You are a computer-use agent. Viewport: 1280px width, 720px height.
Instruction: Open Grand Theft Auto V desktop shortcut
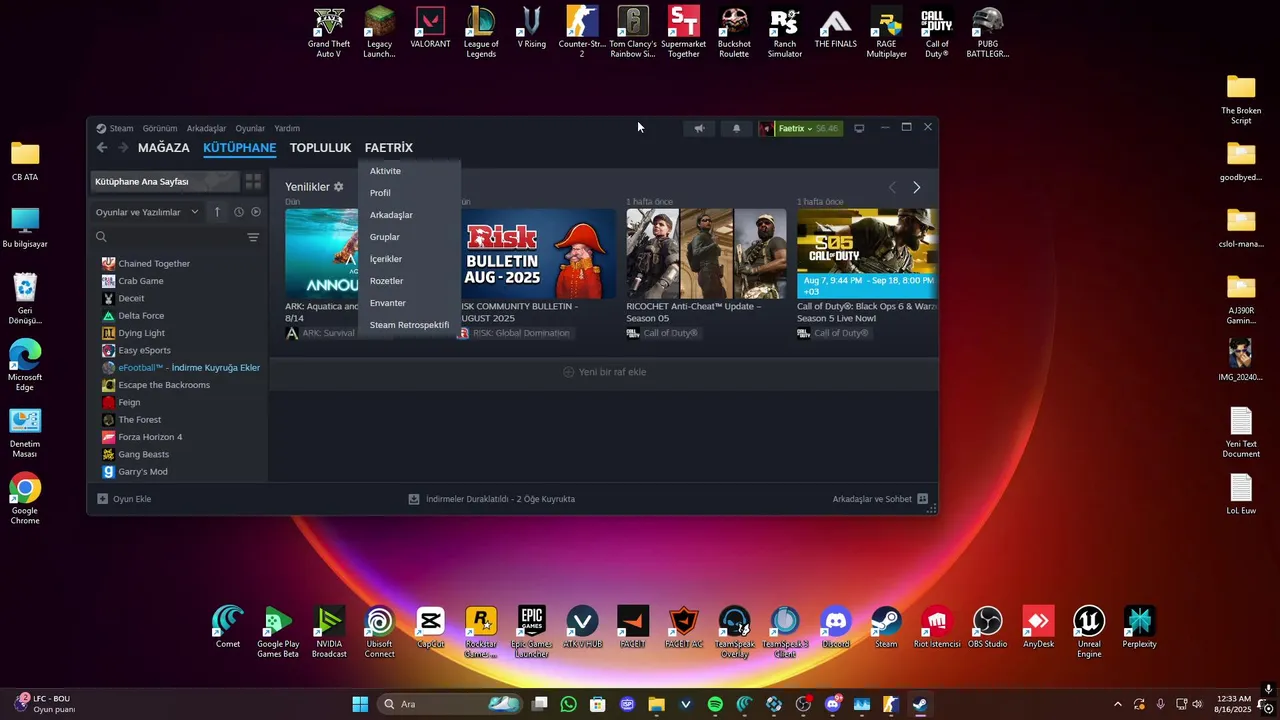click(328, 32)
